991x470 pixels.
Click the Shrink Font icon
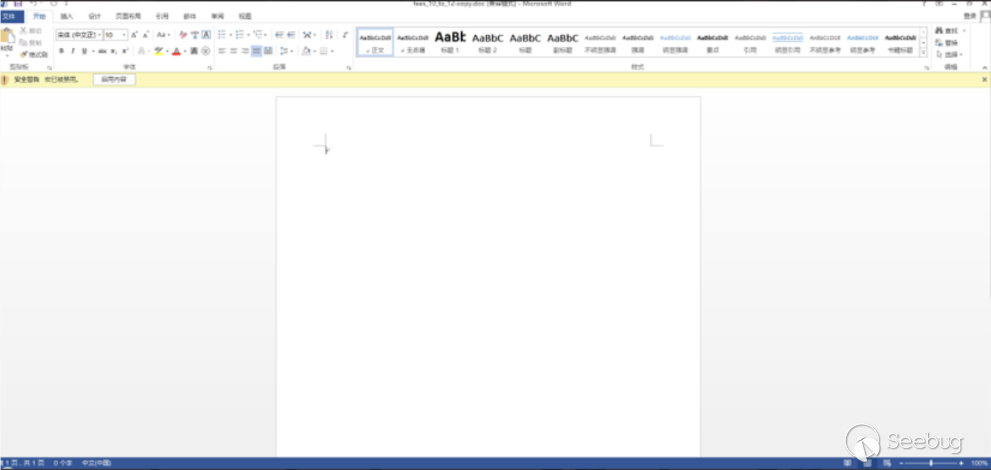point(146,35)
